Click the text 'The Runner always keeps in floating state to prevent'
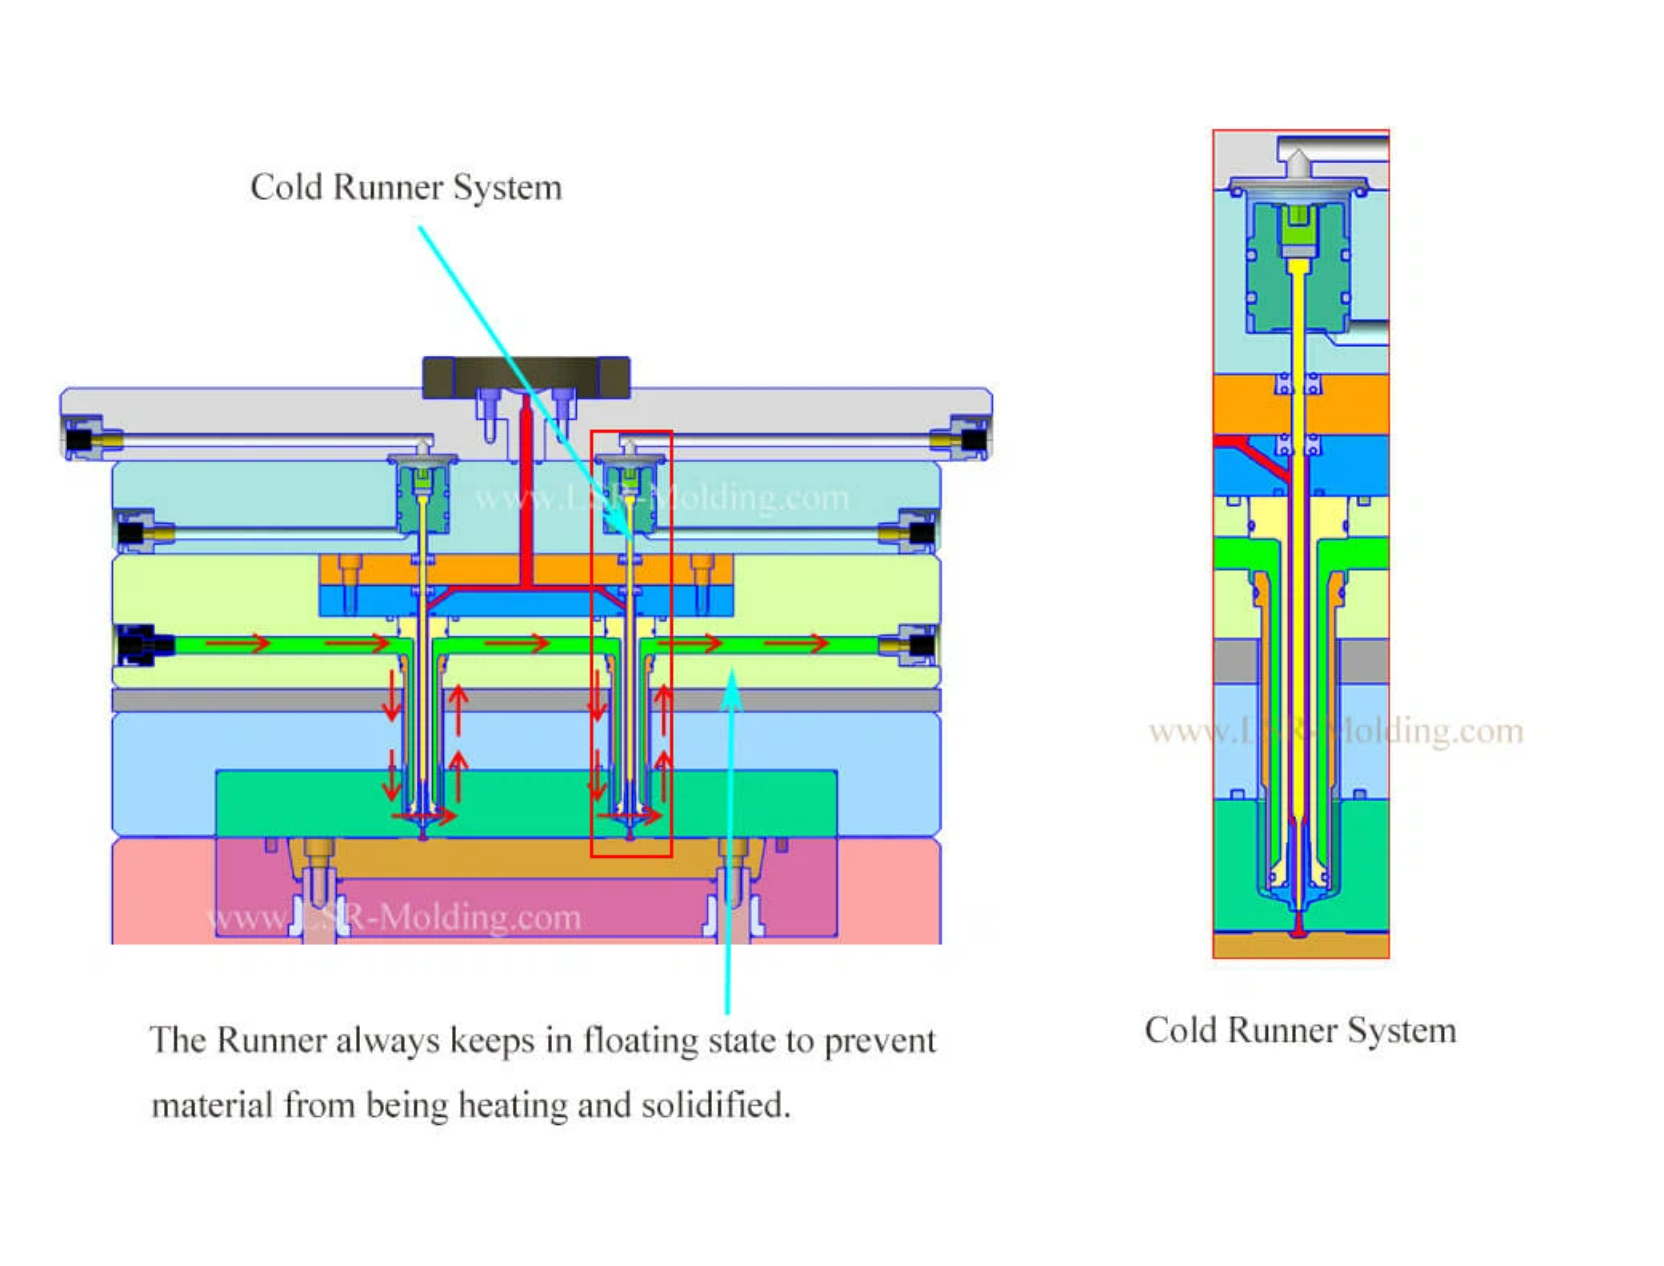Screen dimensions: 1664x1266 click(543, 1041)
